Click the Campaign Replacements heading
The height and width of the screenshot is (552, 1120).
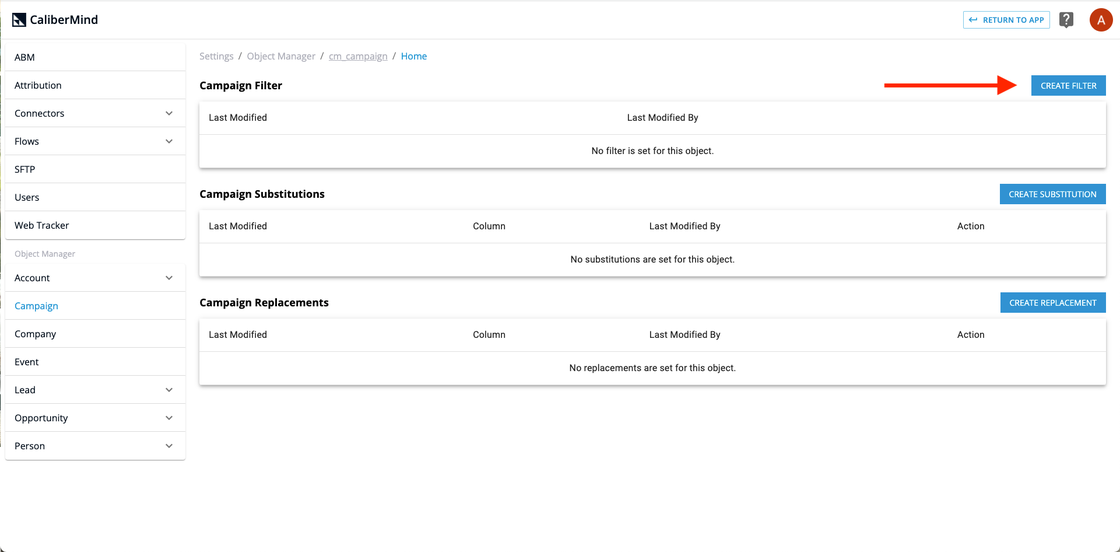(x=264, y=303)
